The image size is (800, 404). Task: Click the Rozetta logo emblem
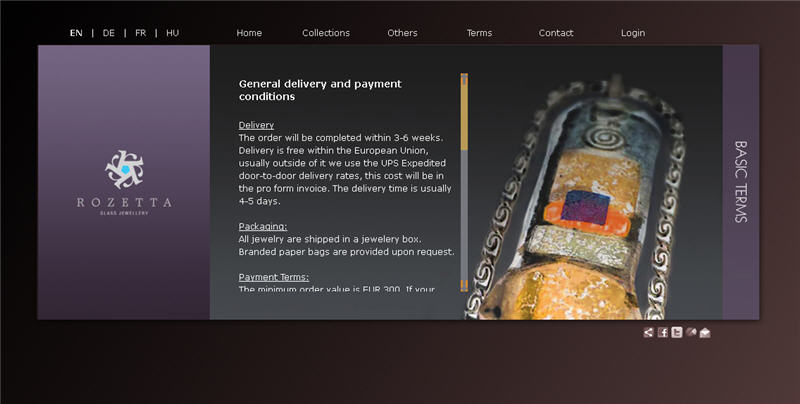coord(124,169)
